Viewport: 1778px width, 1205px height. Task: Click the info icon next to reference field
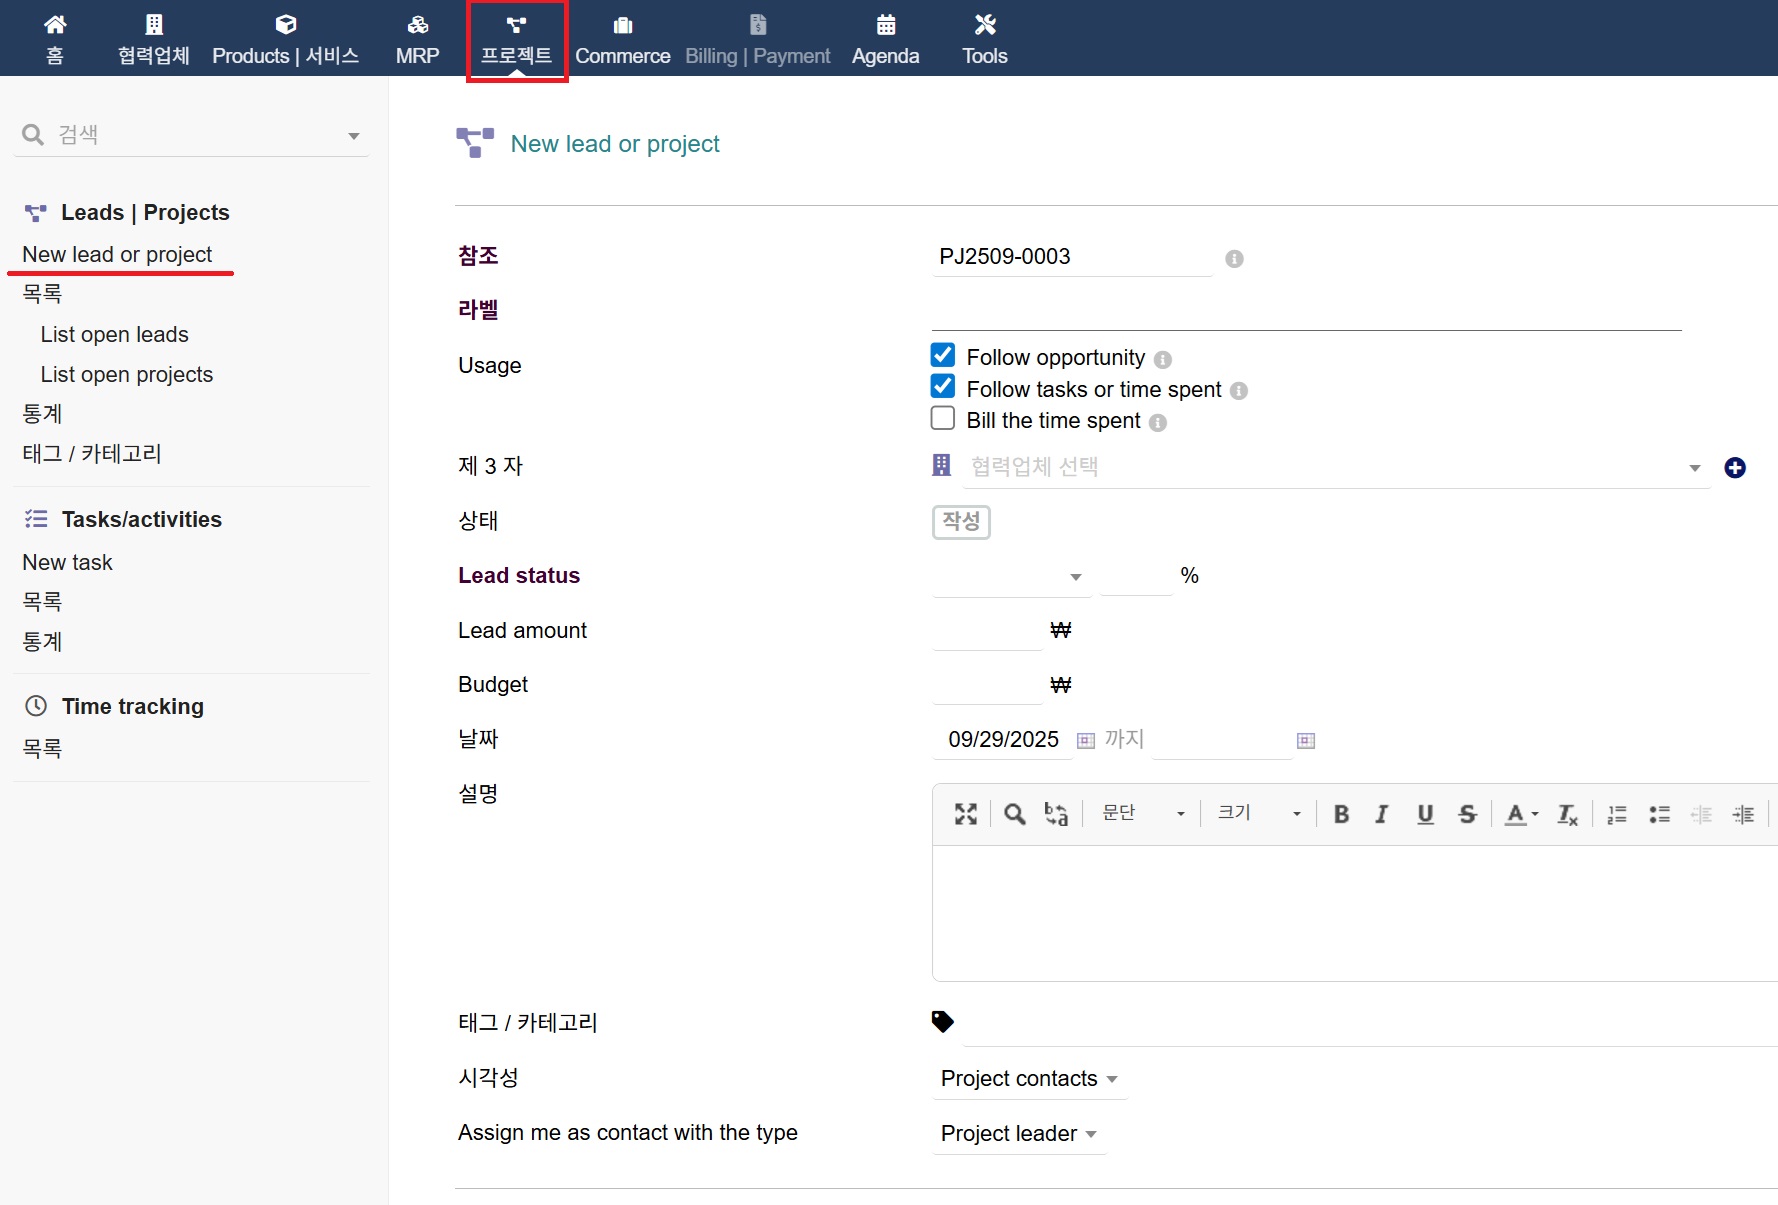click(x=1234, y=259)
